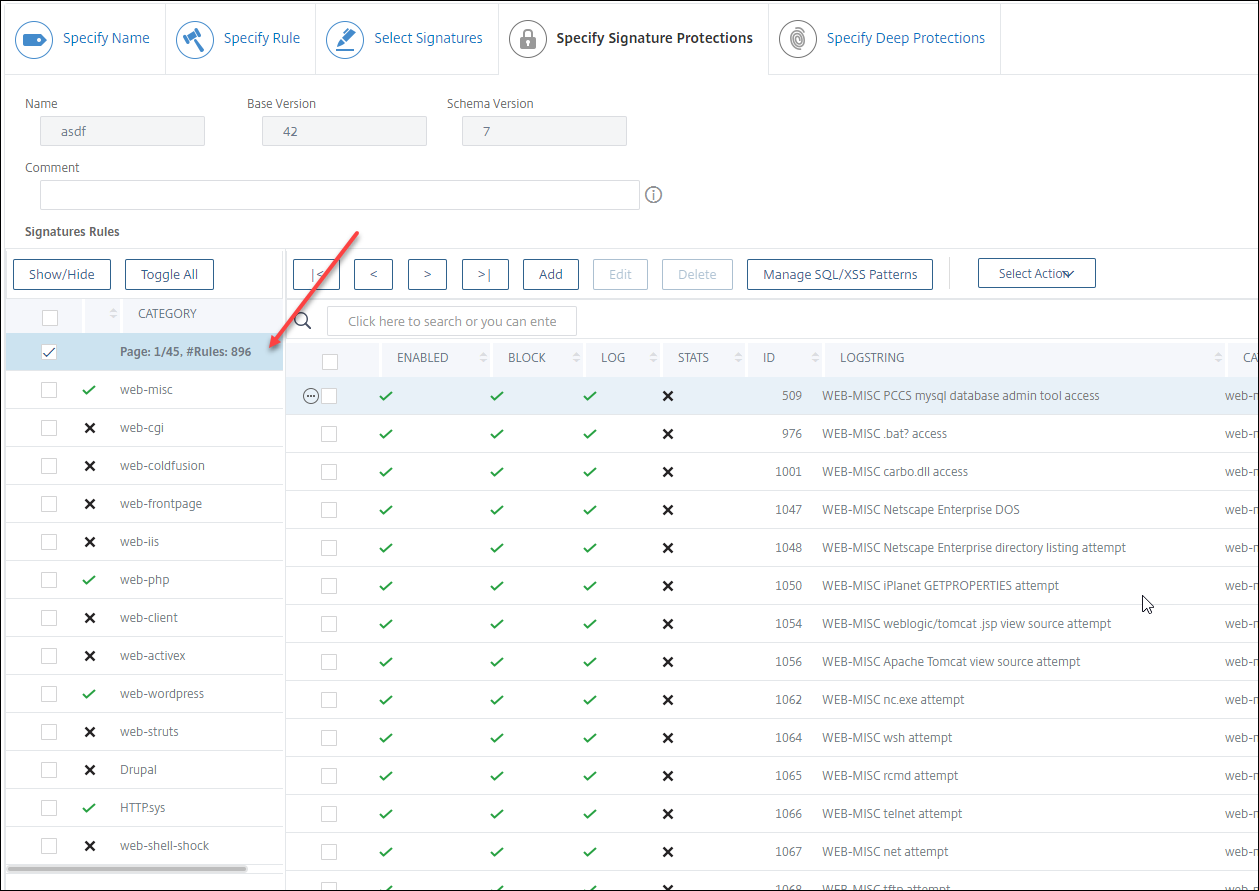Viewport: 1259px width, 891px height.
Task: Uncheck the Page 1/45 category checkbox
Action: pyautogui.click(x=49, y=352)
